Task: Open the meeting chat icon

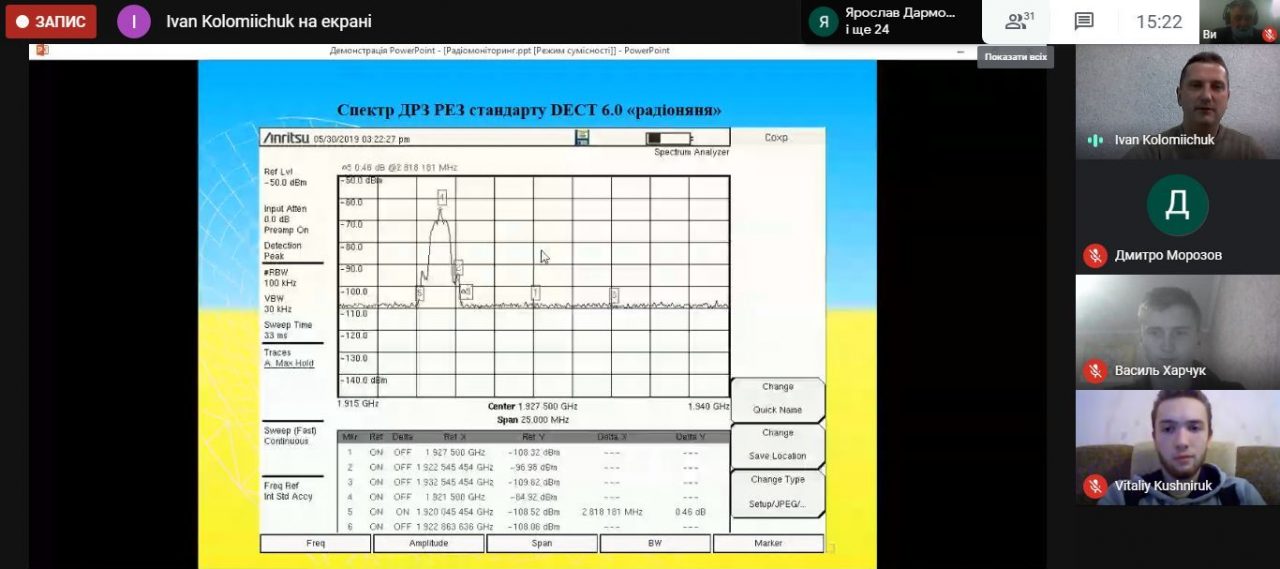Action: coord(1084,21)
